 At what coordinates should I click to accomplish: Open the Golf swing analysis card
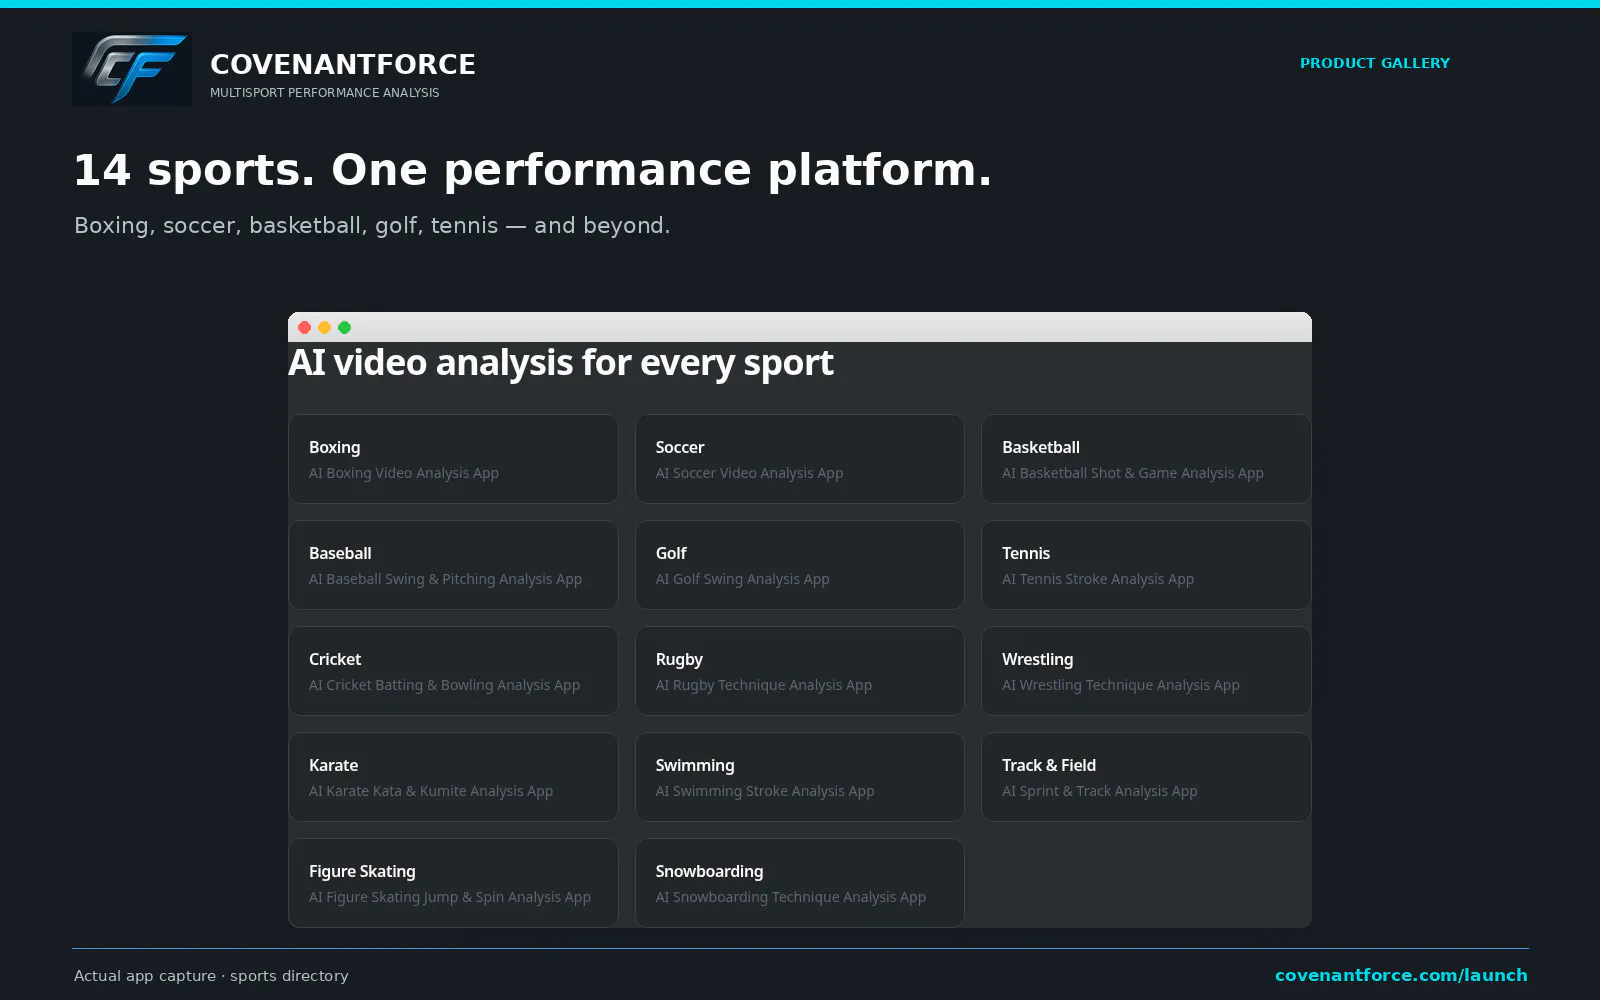[x=800, y=565]
